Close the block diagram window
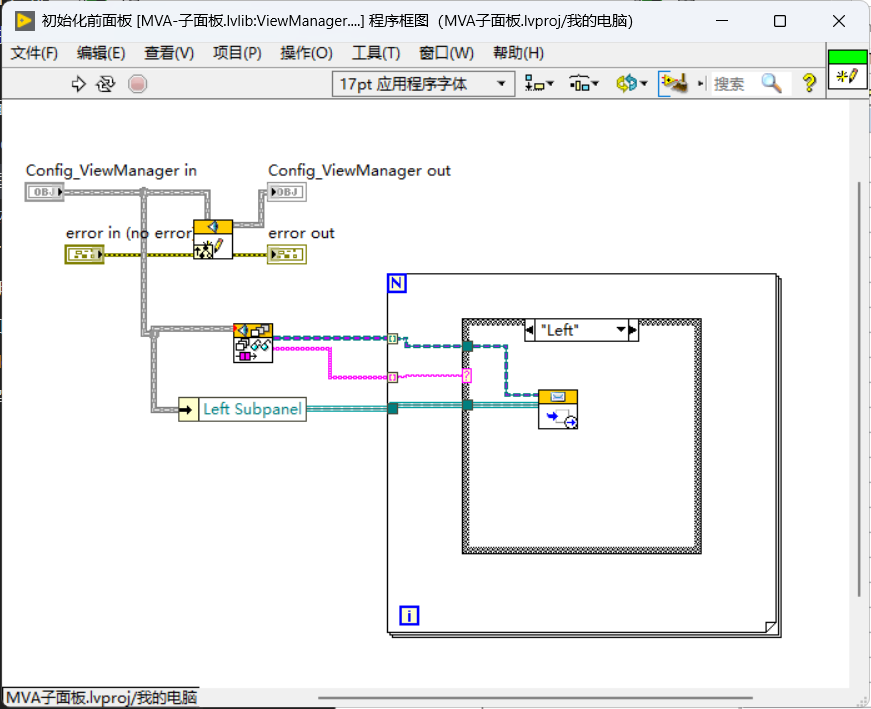Viewport: 871px width, 709px height. point(839,21)
